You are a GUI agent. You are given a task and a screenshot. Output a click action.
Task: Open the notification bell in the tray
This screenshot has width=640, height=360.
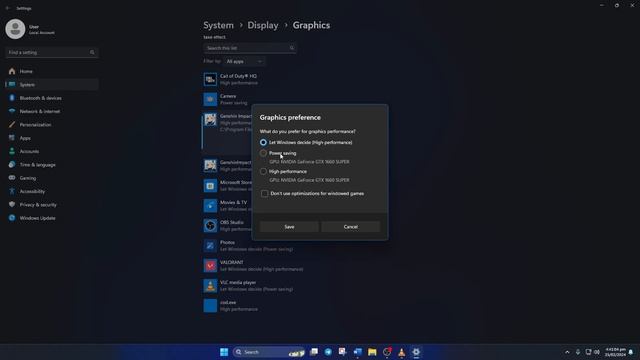[x=631, y=352]
